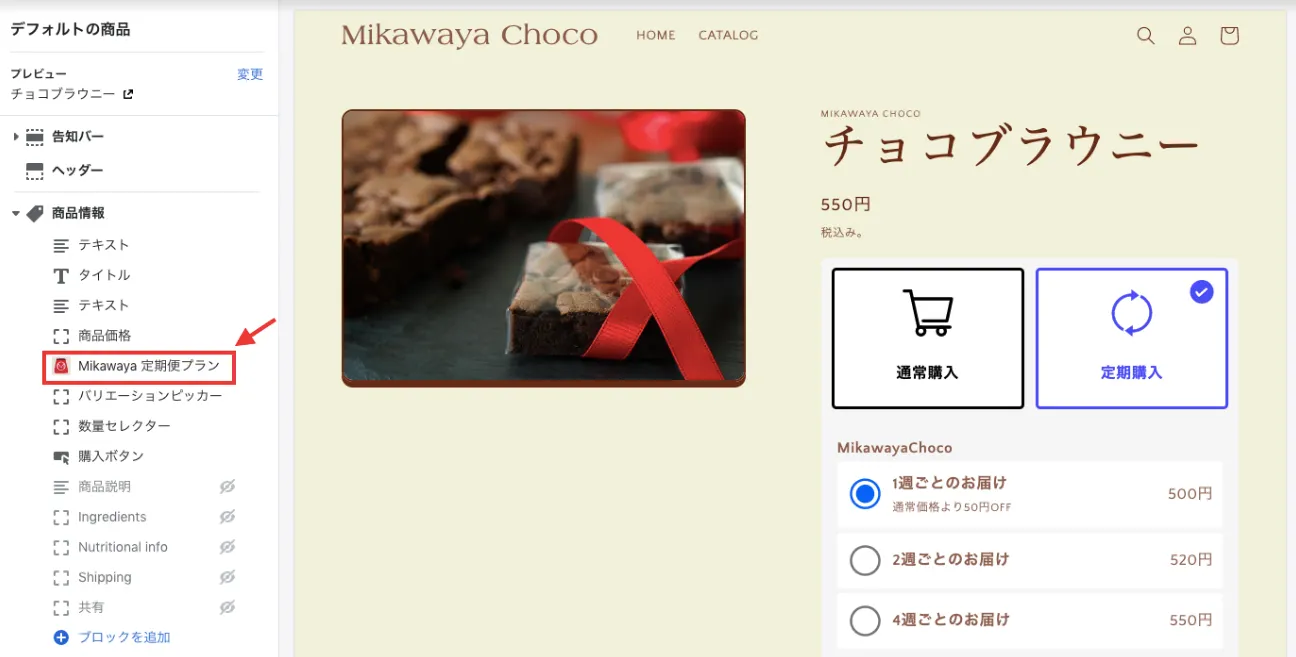Open preview product in new window icon
Image resolution: width=1296 pixels, height=657 pixels.
(128, 94)
